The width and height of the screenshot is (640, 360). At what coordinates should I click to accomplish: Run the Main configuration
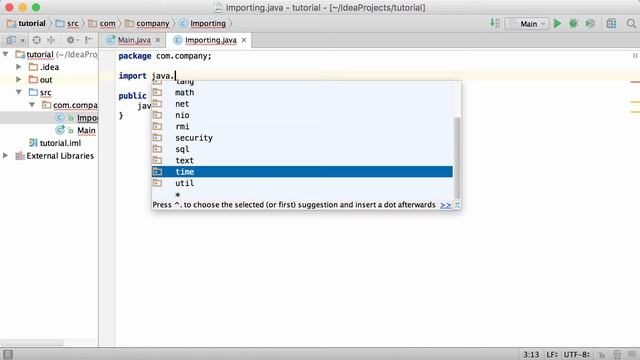[557, 24]
